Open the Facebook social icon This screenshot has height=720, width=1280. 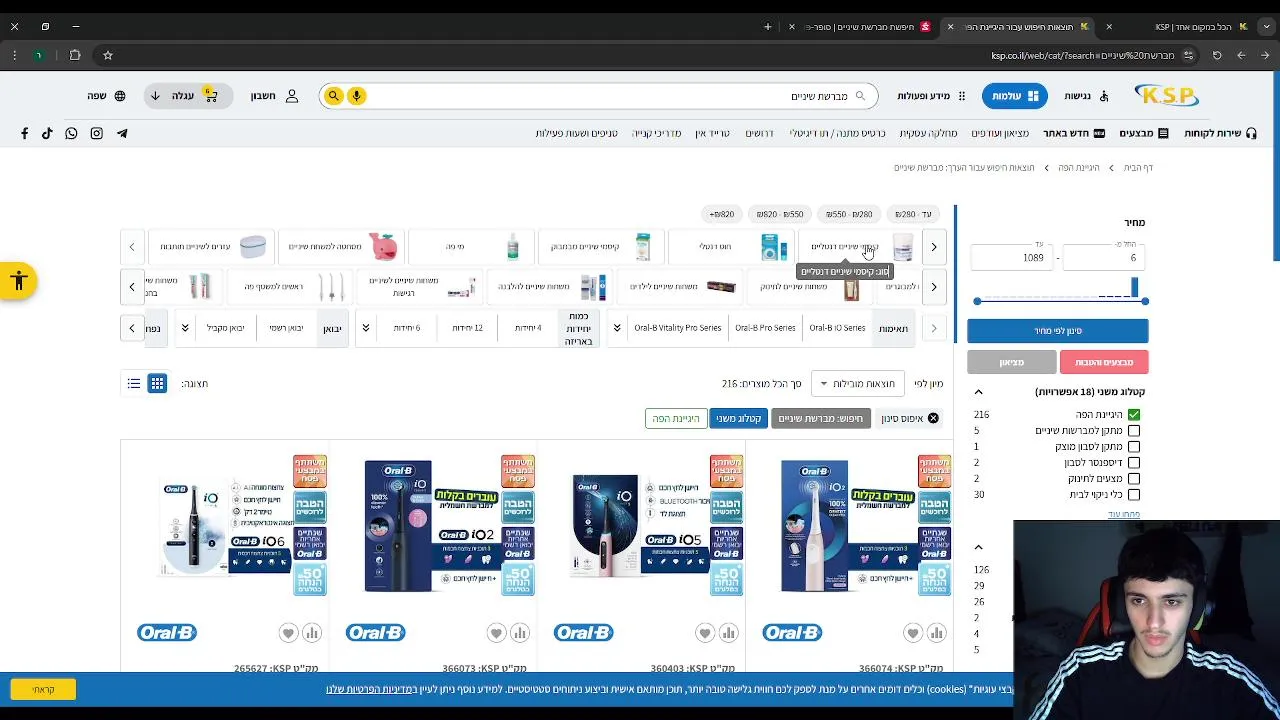tap(24, 133)
